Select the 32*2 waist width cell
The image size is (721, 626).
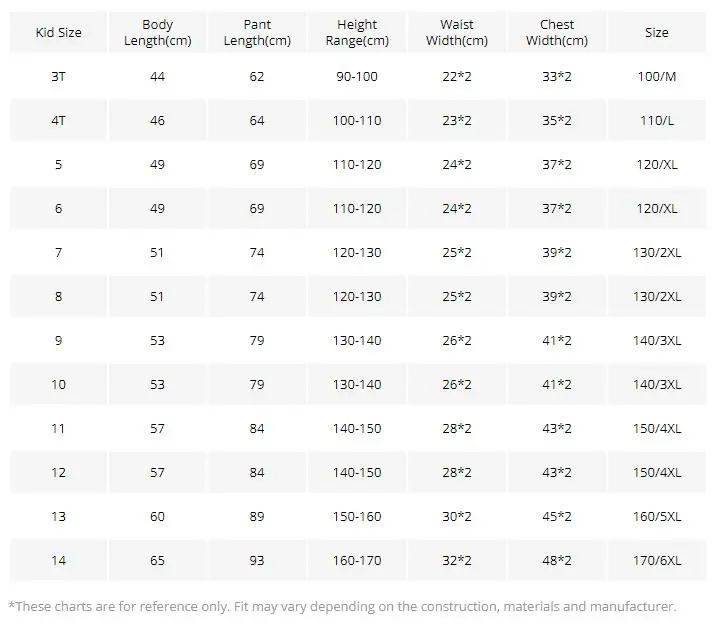[457, 561]
